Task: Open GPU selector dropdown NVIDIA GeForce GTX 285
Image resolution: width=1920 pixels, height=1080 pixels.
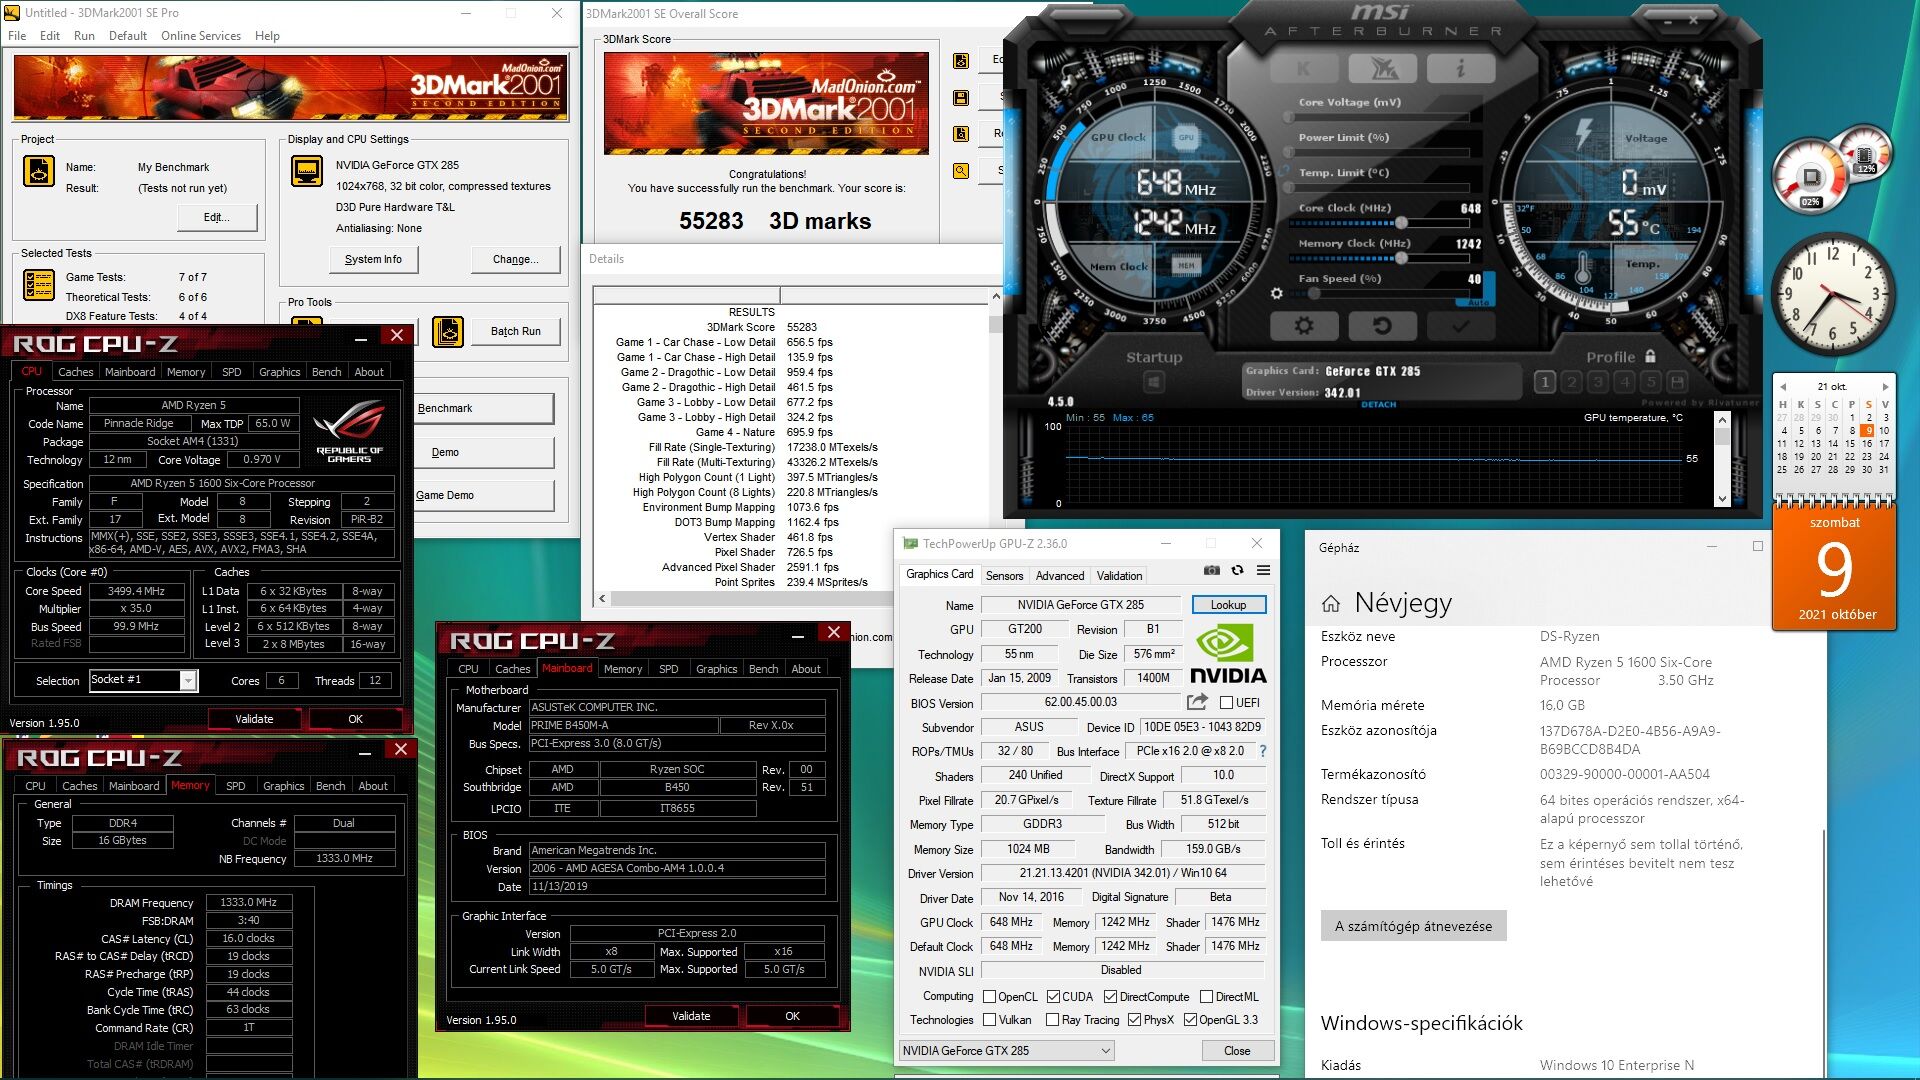Action: pyautogui.click(x=1006, y=1050)
